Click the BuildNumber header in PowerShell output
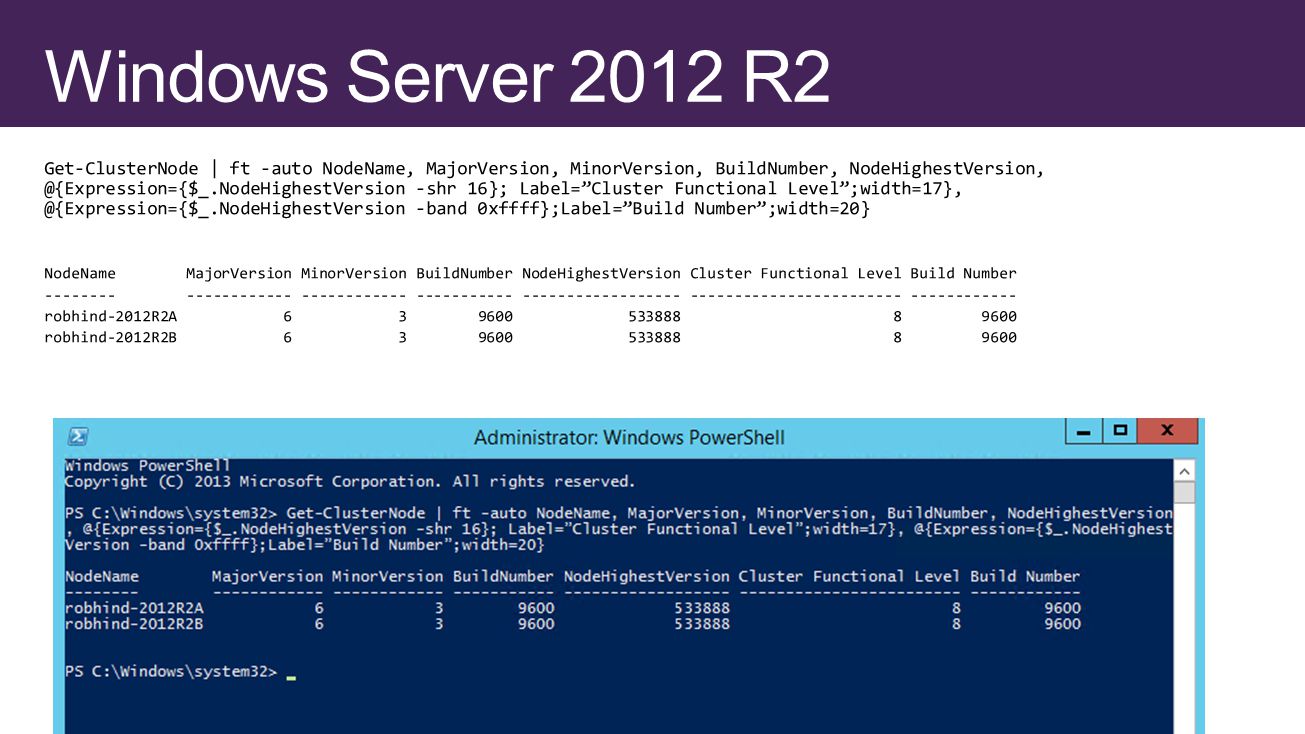The image size is (1305, 734). pyautogui.click(x=503, y=577)
